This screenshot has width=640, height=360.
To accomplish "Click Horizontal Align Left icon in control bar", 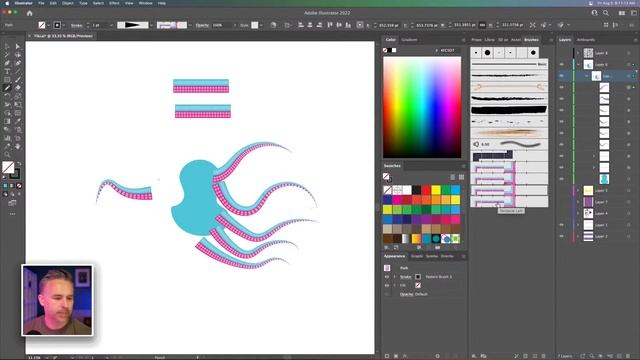I will pyautogui.click(x=301, y=25).
